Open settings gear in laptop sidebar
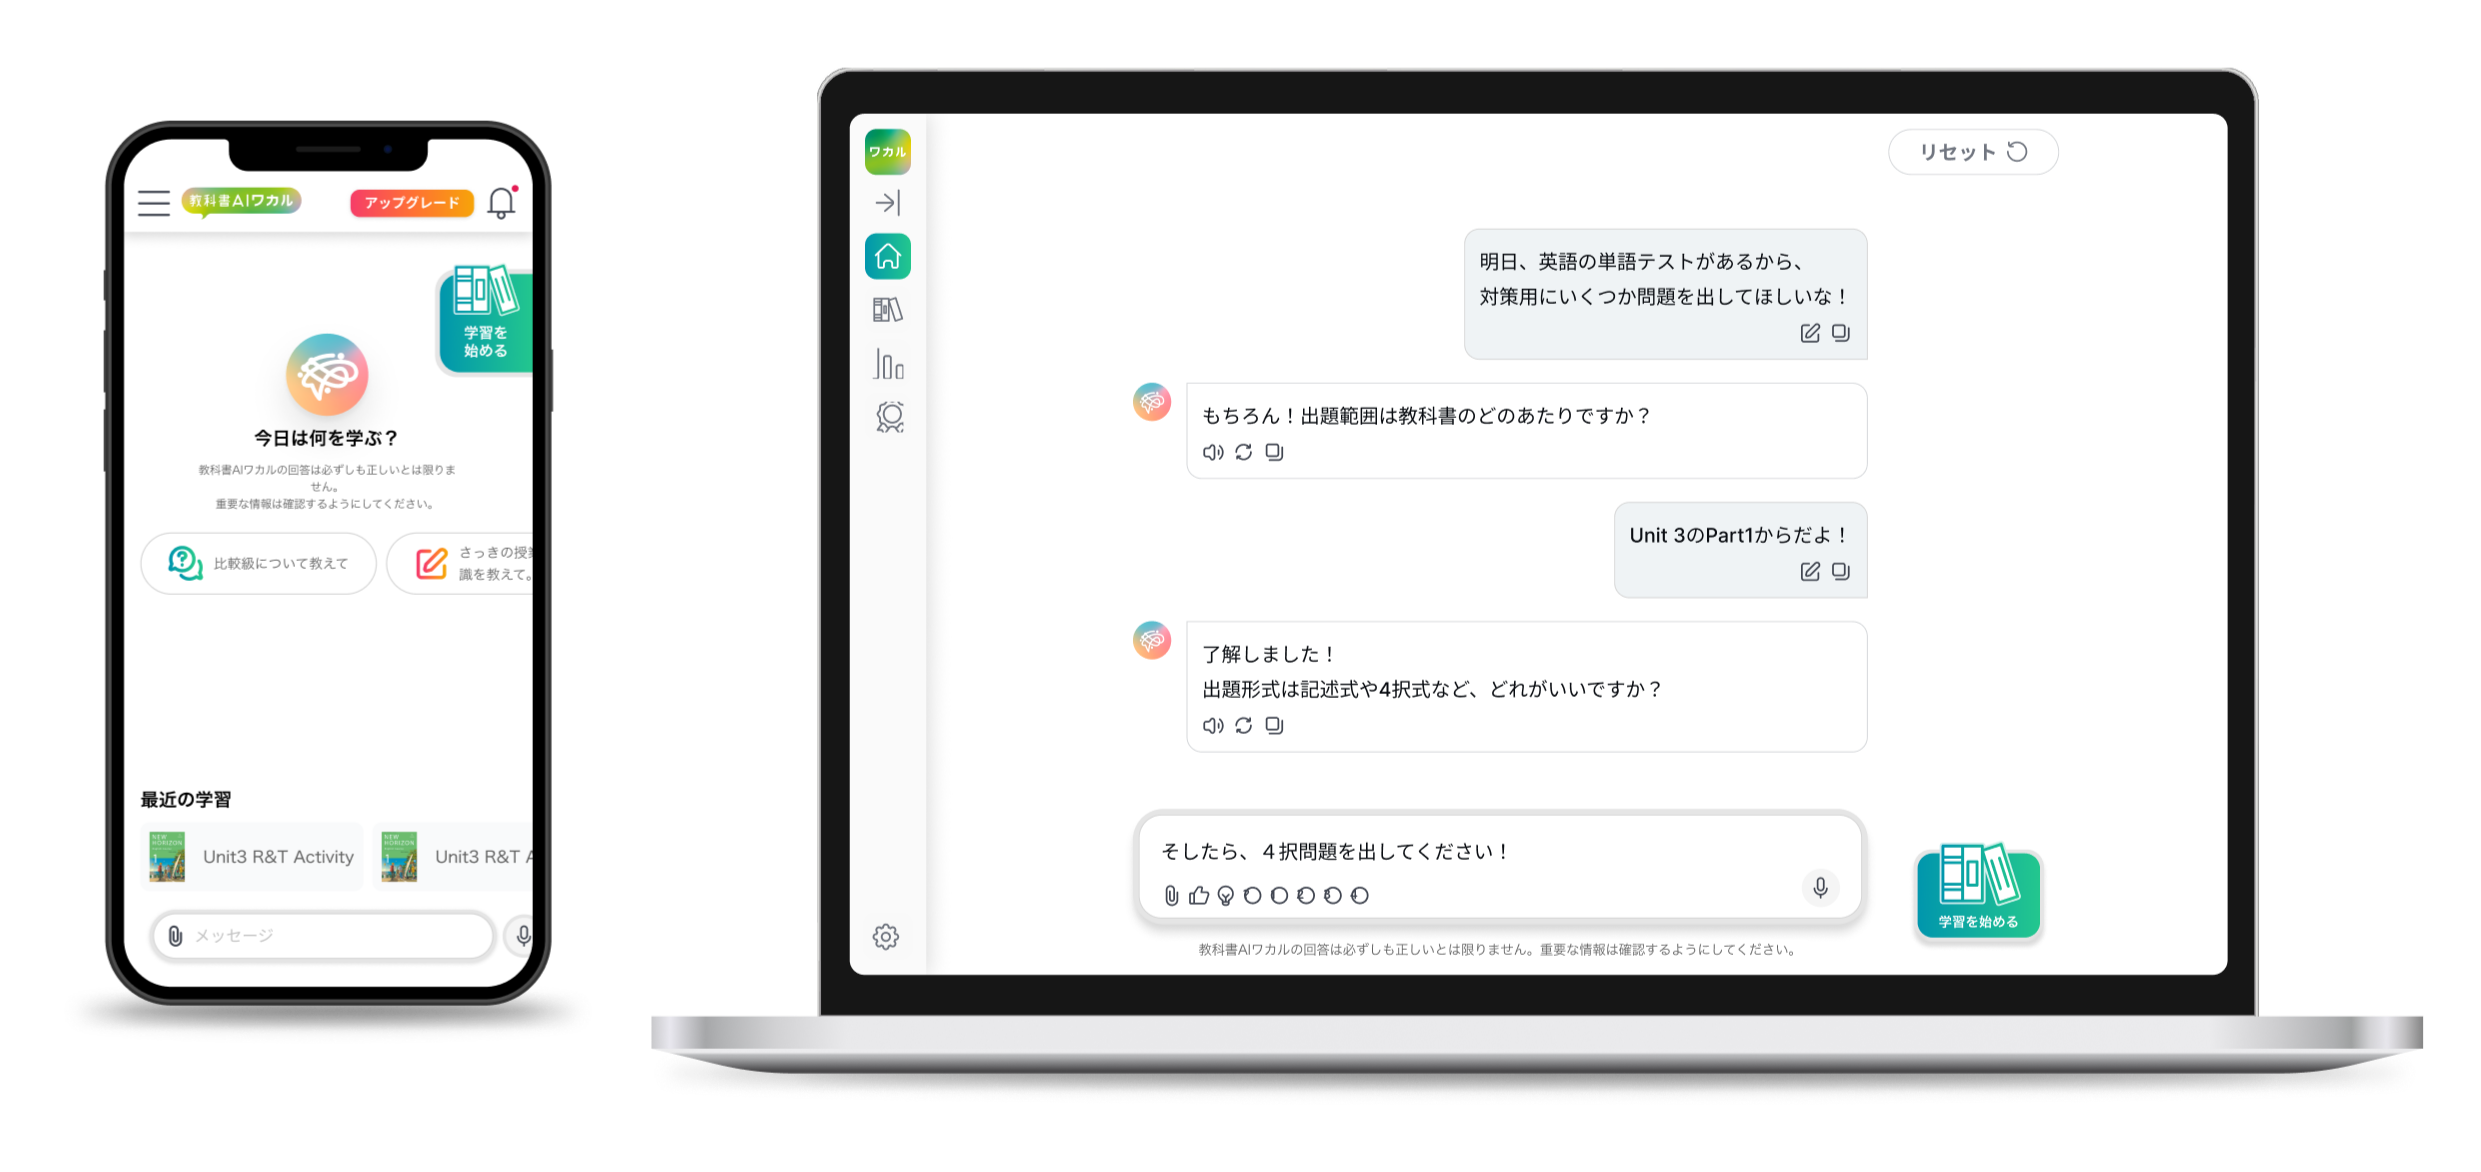Screen dimensions: 2481x1172 click(x=886, y=937)
